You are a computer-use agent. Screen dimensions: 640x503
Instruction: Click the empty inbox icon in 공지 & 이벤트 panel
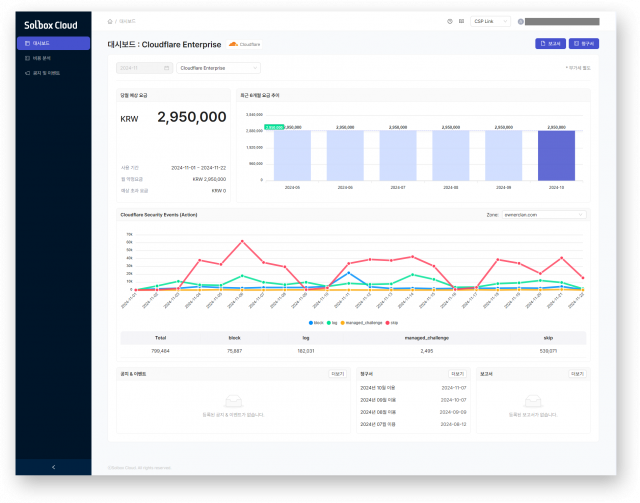click(x=233, y=401)
